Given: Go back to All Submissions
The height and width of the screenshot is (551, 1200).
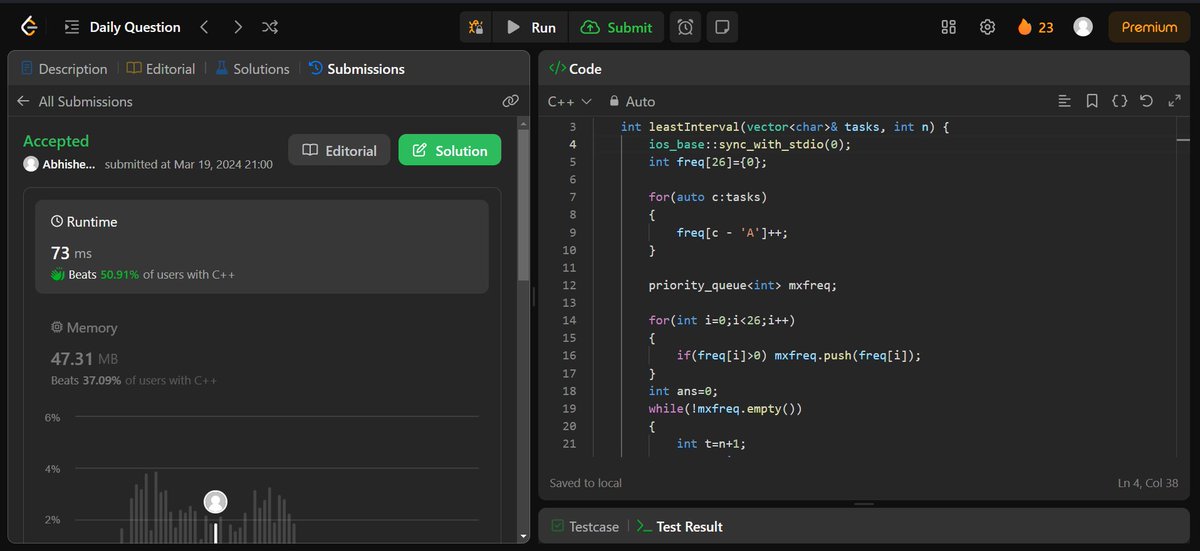Looking at the screenshot, I should point(75,101).
